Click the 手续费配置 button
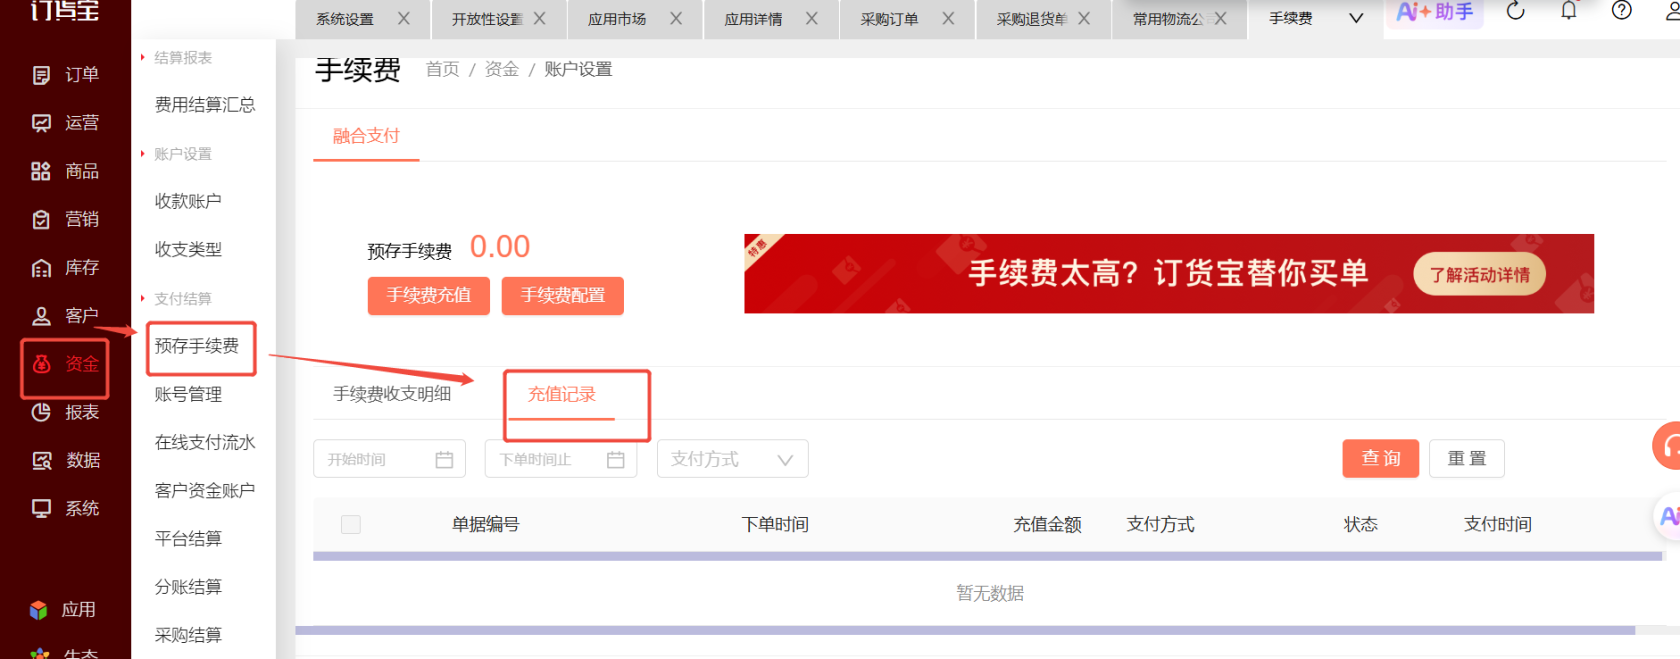The width and height of the screenshot is (1680, 659). (x=563, y=296)
